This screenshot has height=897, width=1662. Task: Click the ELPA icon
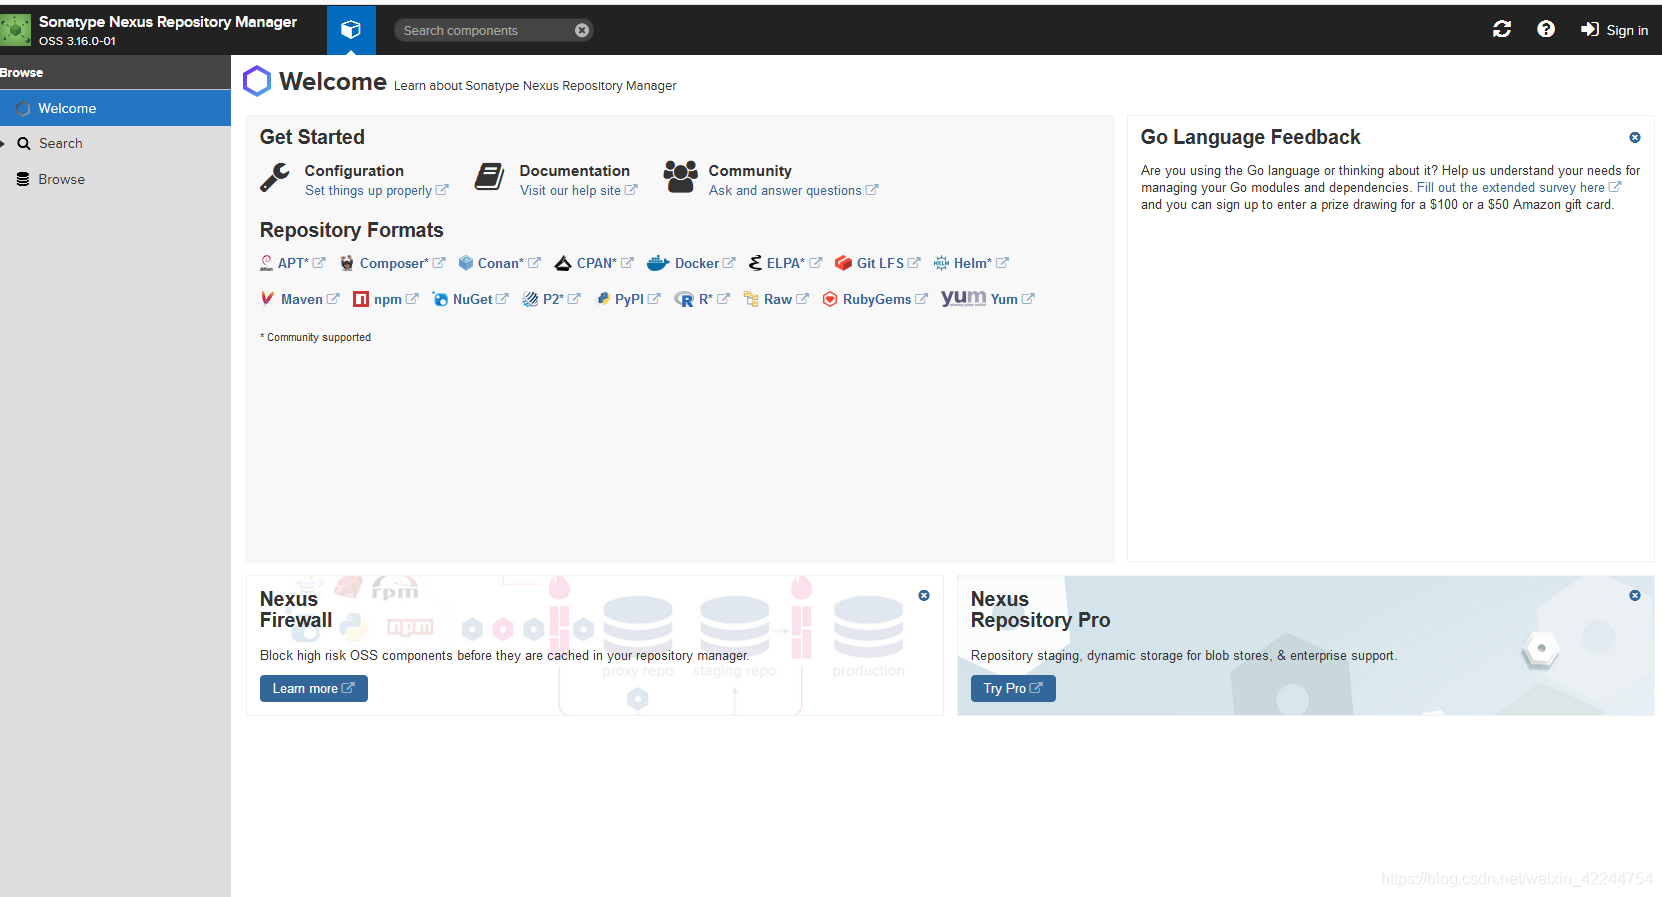(x=756, y=263)
